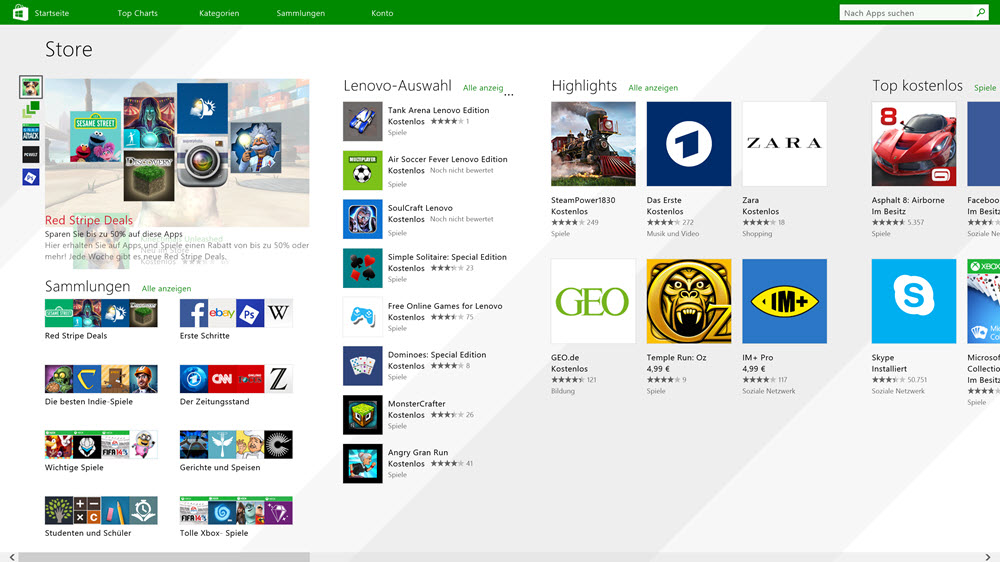The width and height of the screenshot is (1000, 562).
Task: Open Die besten Indie-Spiele collection
Action: tap(101, 385)
